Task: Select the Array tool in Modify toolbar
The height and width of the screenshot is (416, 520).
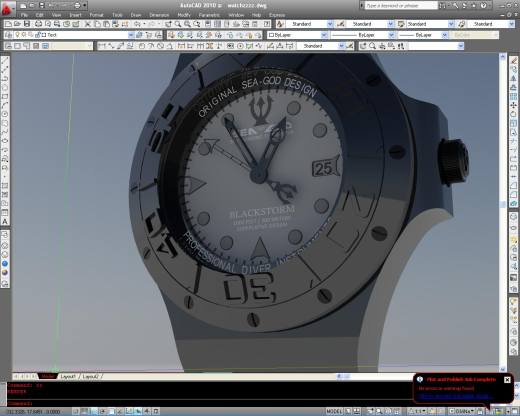Action: (514, 96)
